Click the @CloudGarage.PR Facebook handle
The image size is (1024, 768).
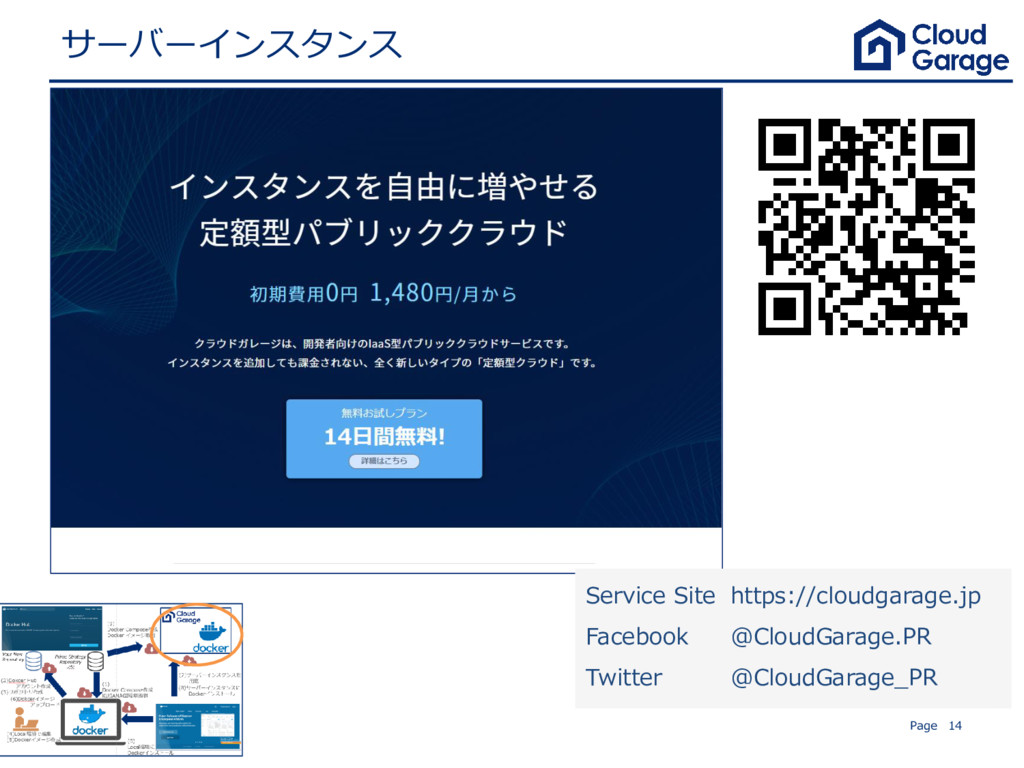pos(831,636)
